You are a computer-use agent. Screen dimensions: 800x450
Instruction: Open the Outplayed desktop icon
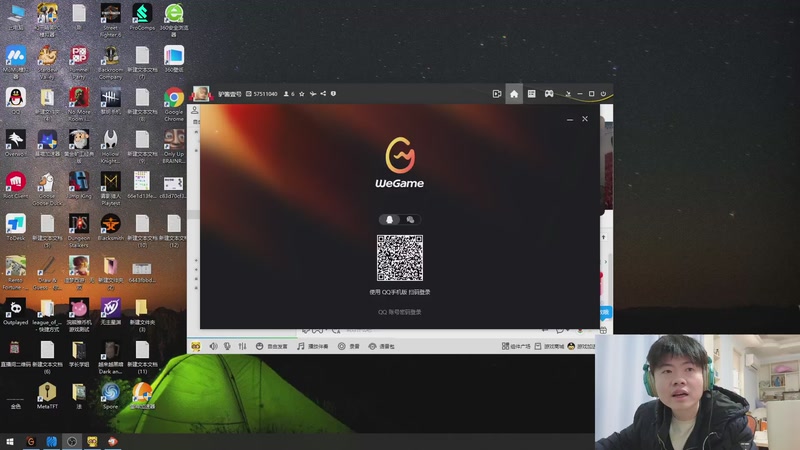pos(16,312)
